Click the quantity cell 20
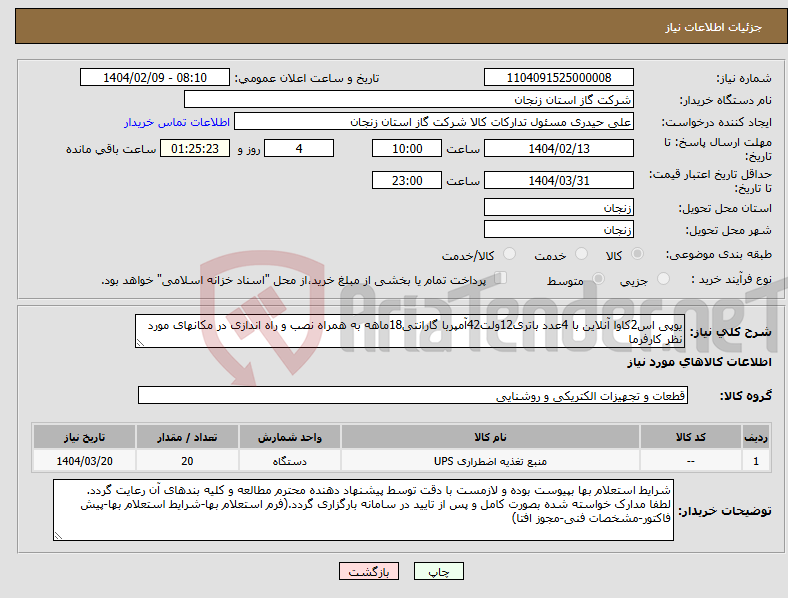Image resolution: width=788 pixels, height=598 pixels. pyautogui.click(x=187, y=461)
